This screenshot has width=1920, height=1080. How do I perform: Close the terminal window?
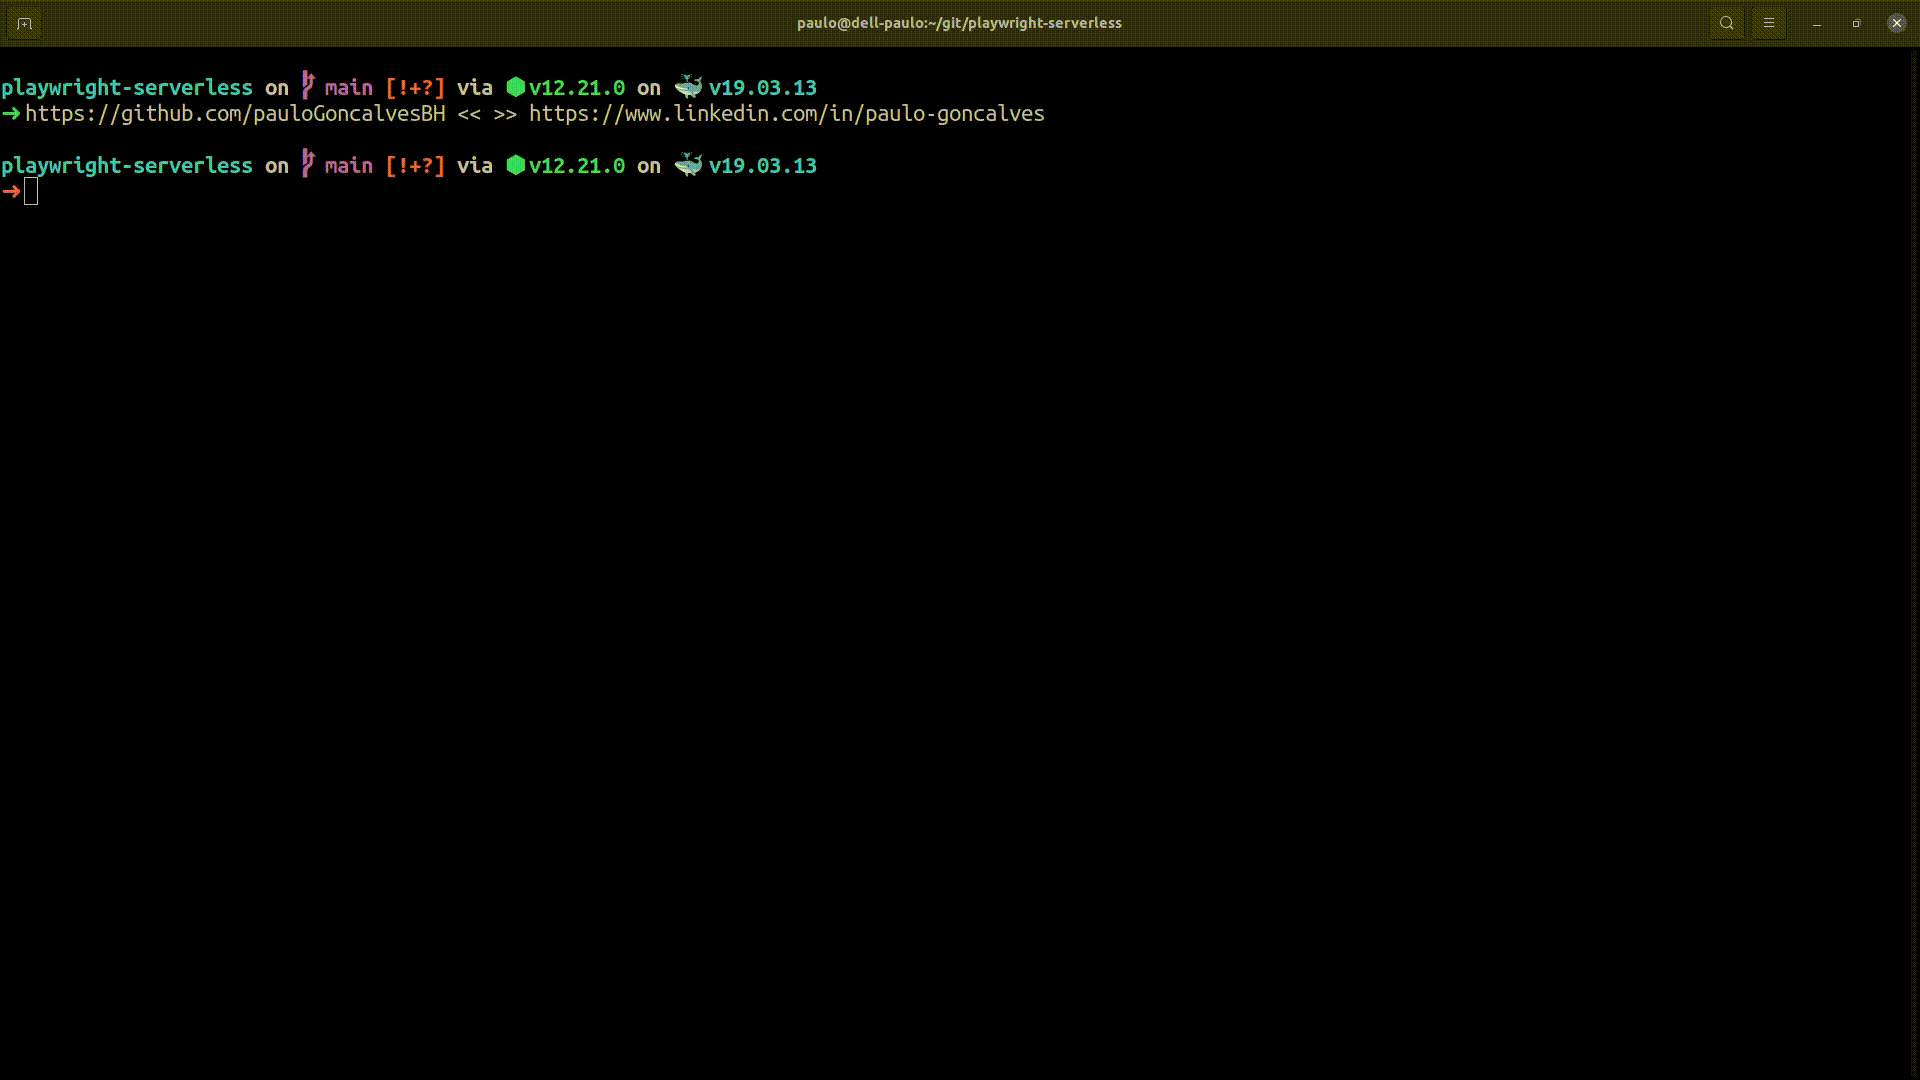[1896, 23]
